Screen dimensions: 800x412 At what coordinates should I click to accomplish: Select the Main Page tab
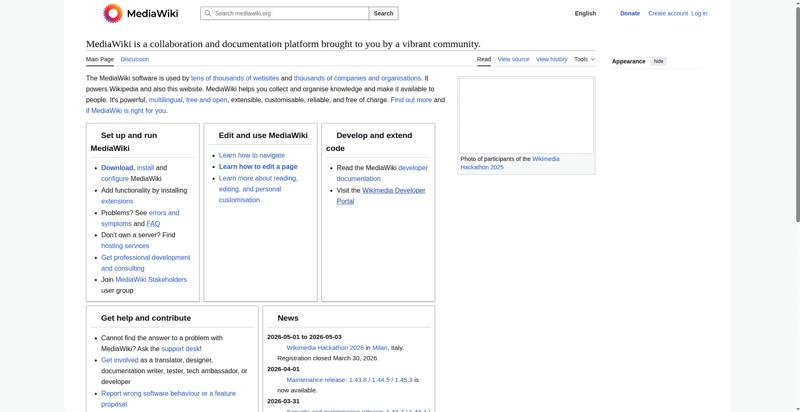pos(100,59)
